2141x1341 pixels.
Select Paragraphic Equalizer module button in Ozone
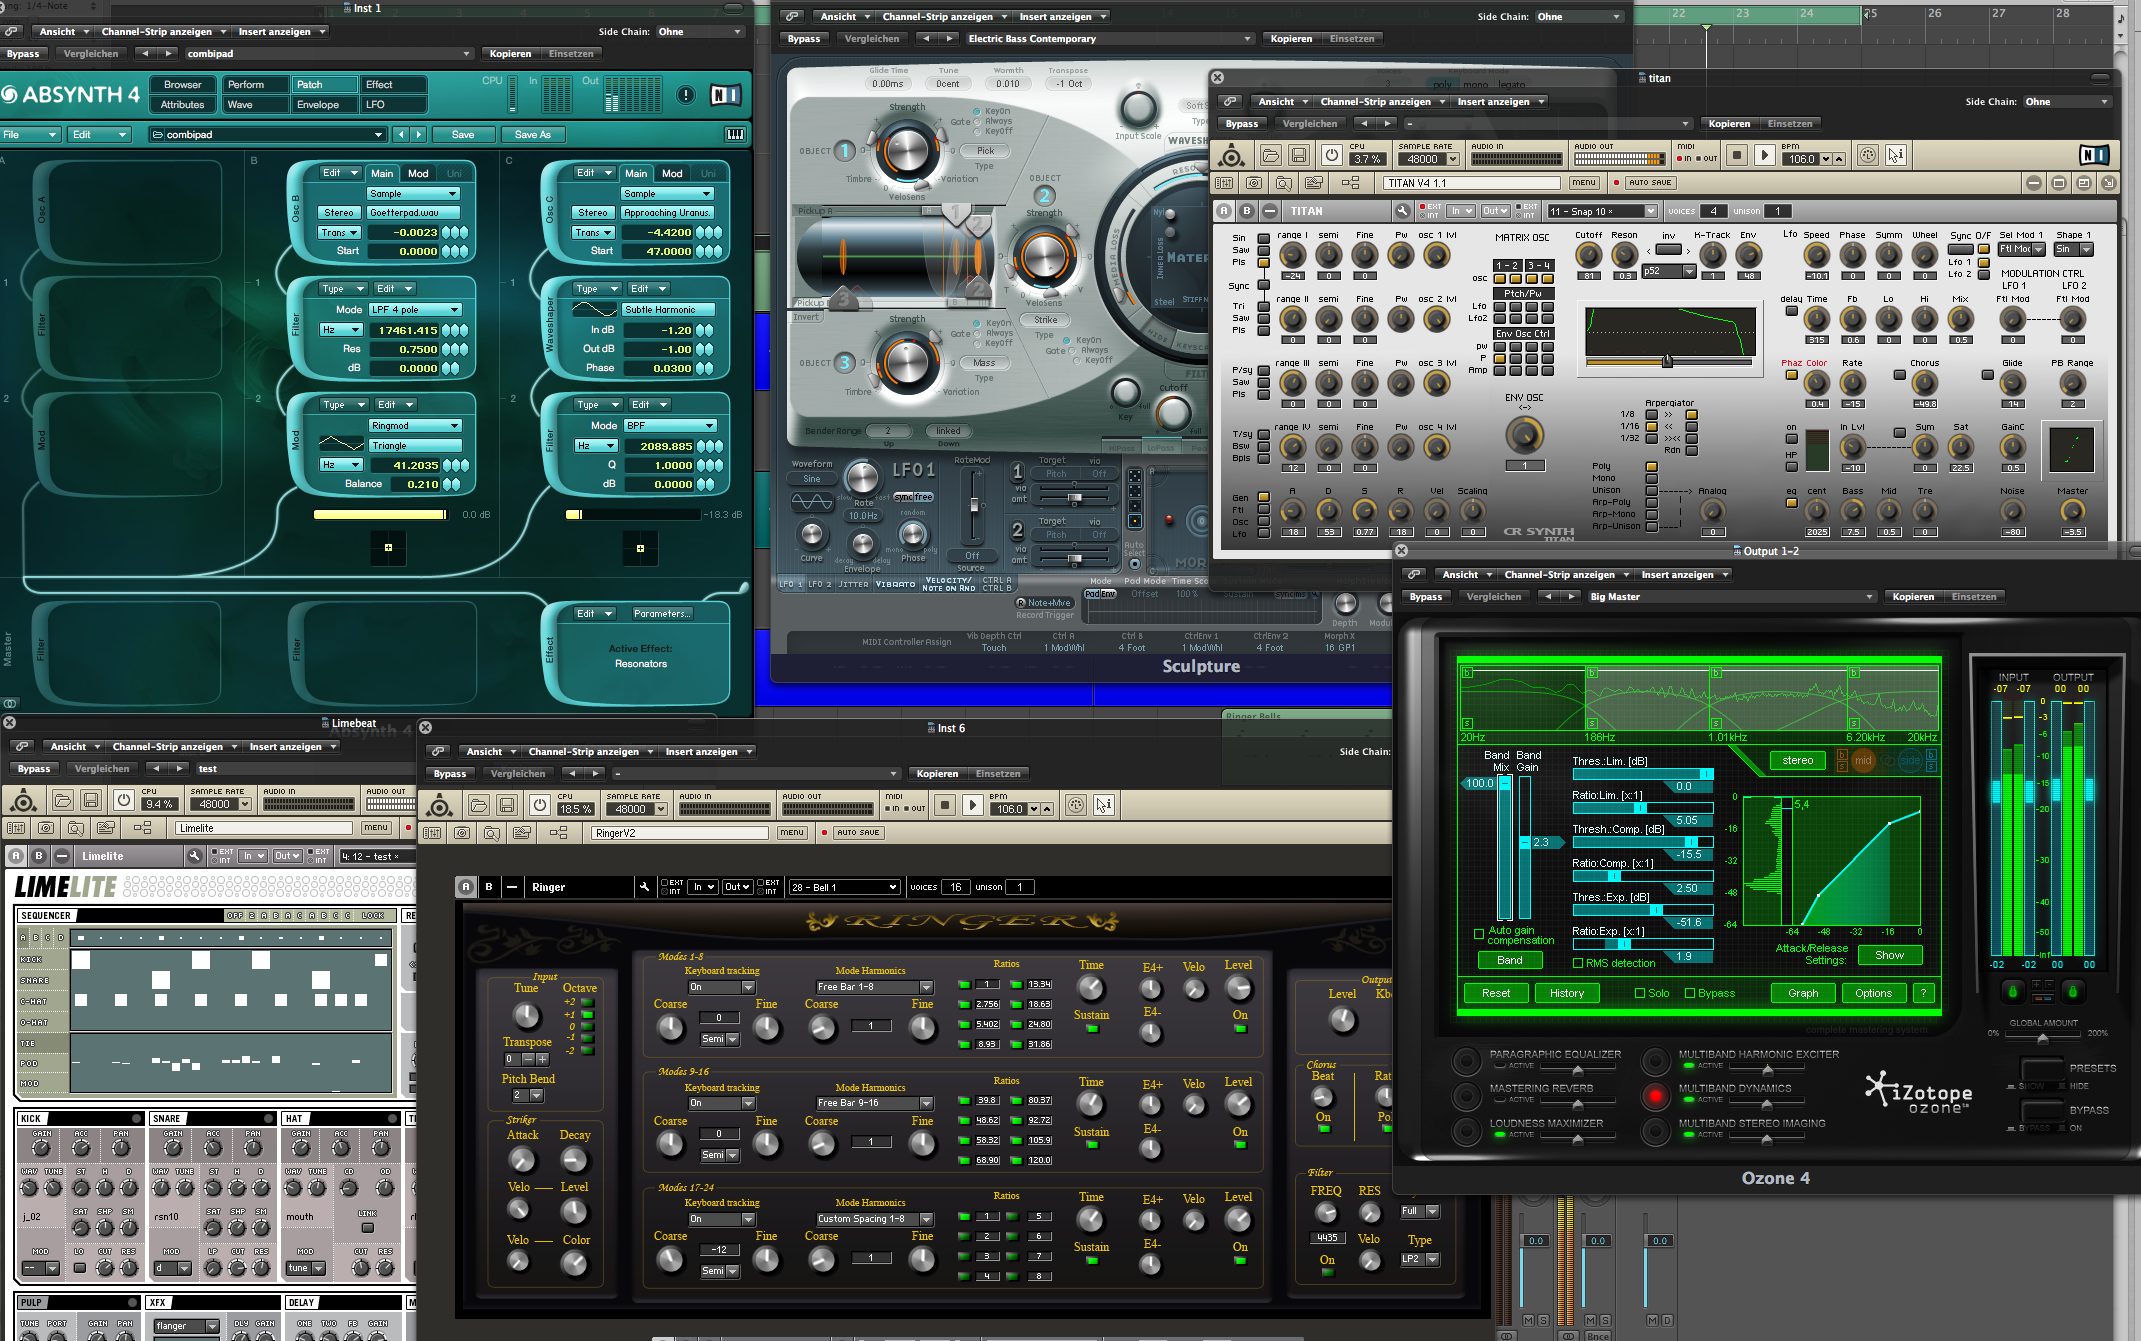tap(1466, 1061)
